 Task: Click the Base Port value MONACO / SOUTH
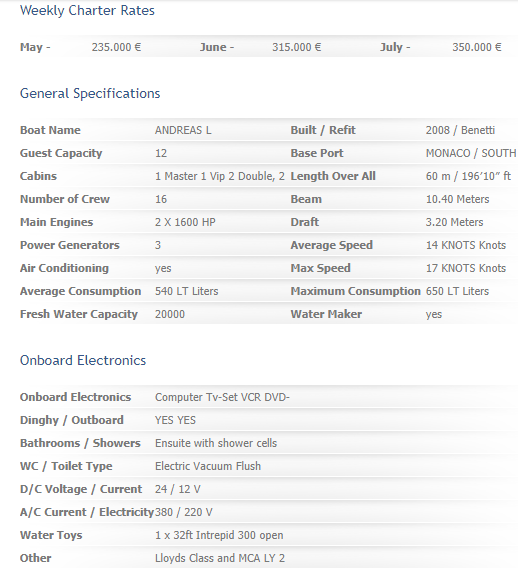471,153
